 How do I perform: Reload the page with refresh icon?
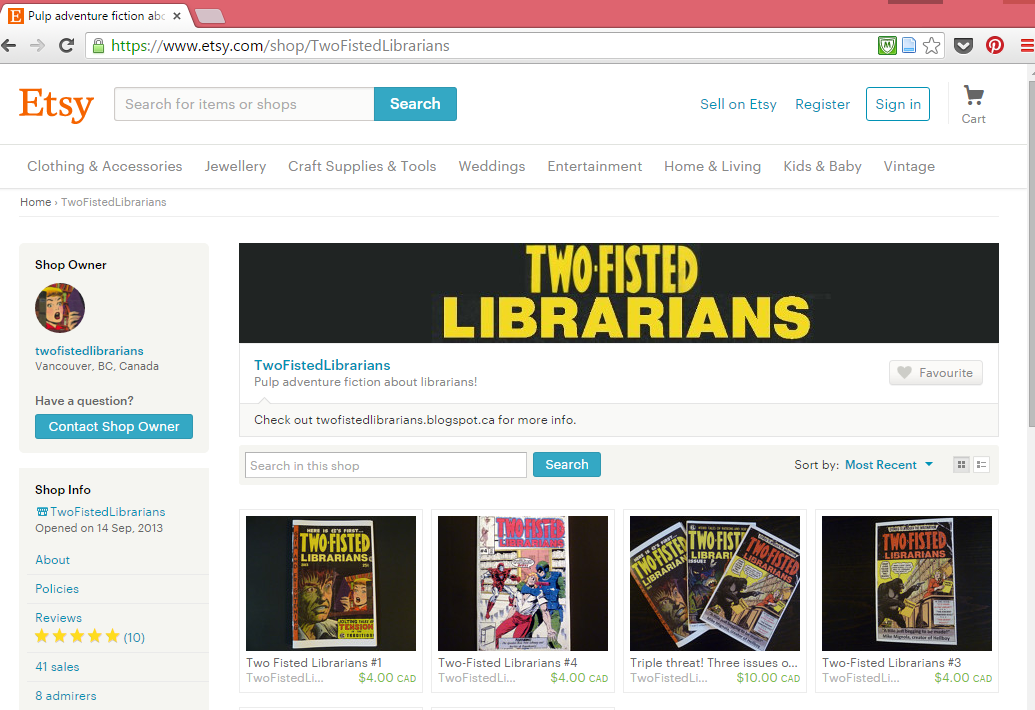[x=66, y=46]
